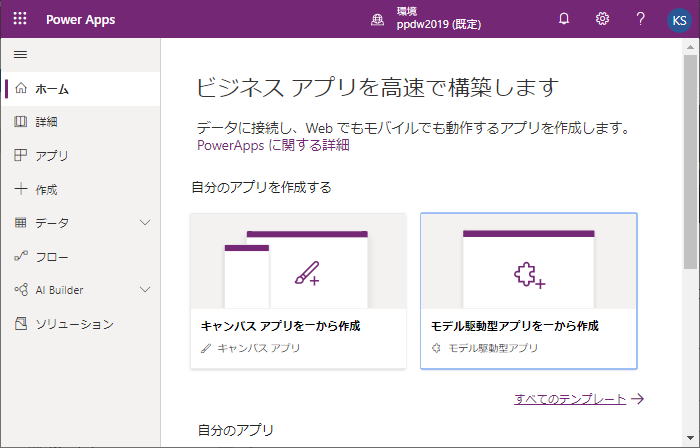The width and height of the screenshot is (700, 448).
Task: Select the ppdw2019 (既定) environment label
Action: [x=439, y=25]
